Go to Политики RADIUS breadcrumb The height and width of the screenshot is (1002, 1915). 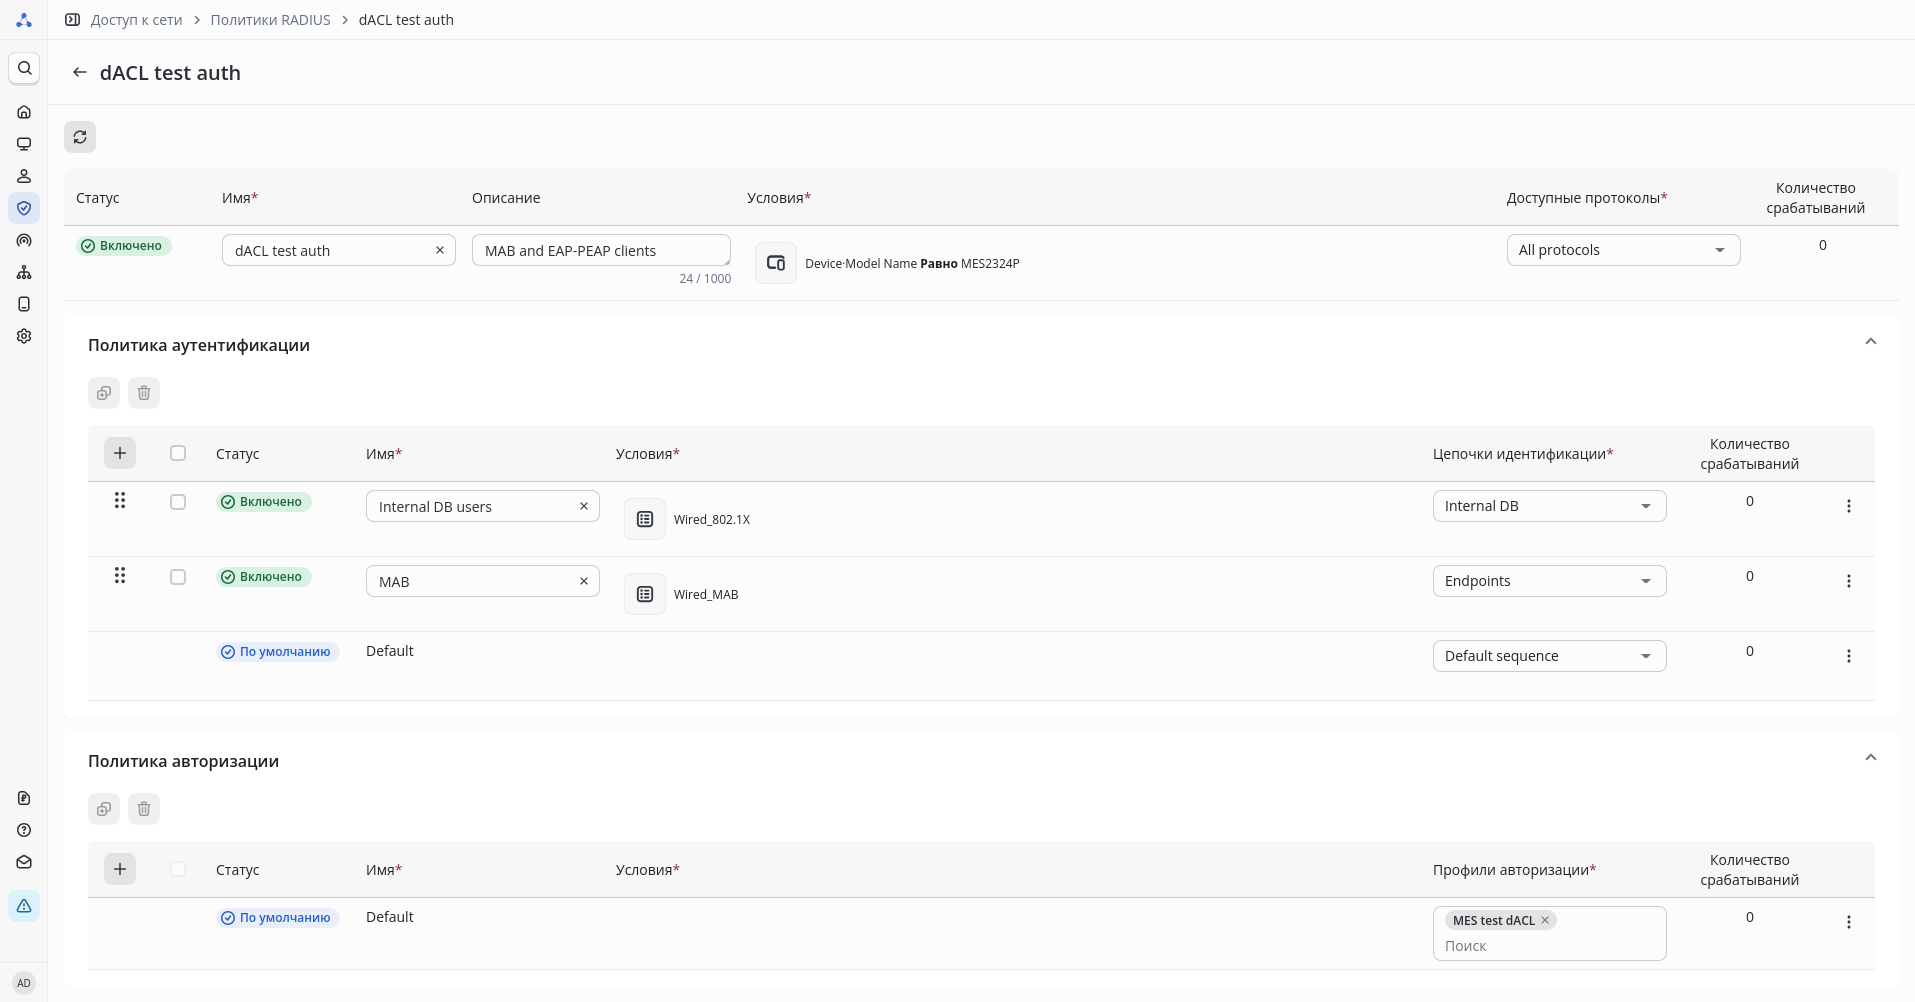(270, 20)
